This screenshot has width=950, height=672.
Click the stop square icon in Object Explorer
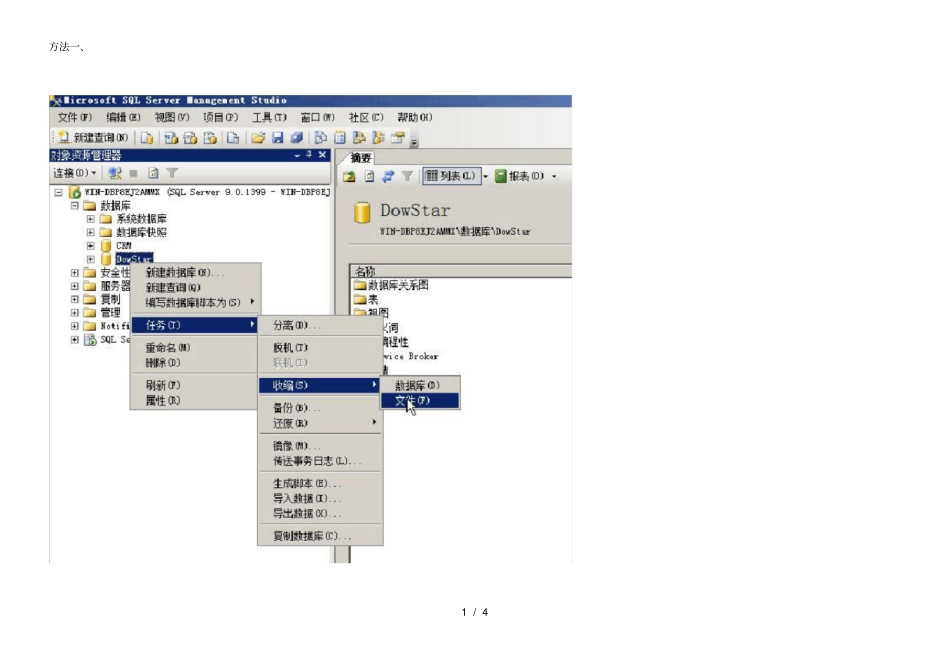point(133,173)
